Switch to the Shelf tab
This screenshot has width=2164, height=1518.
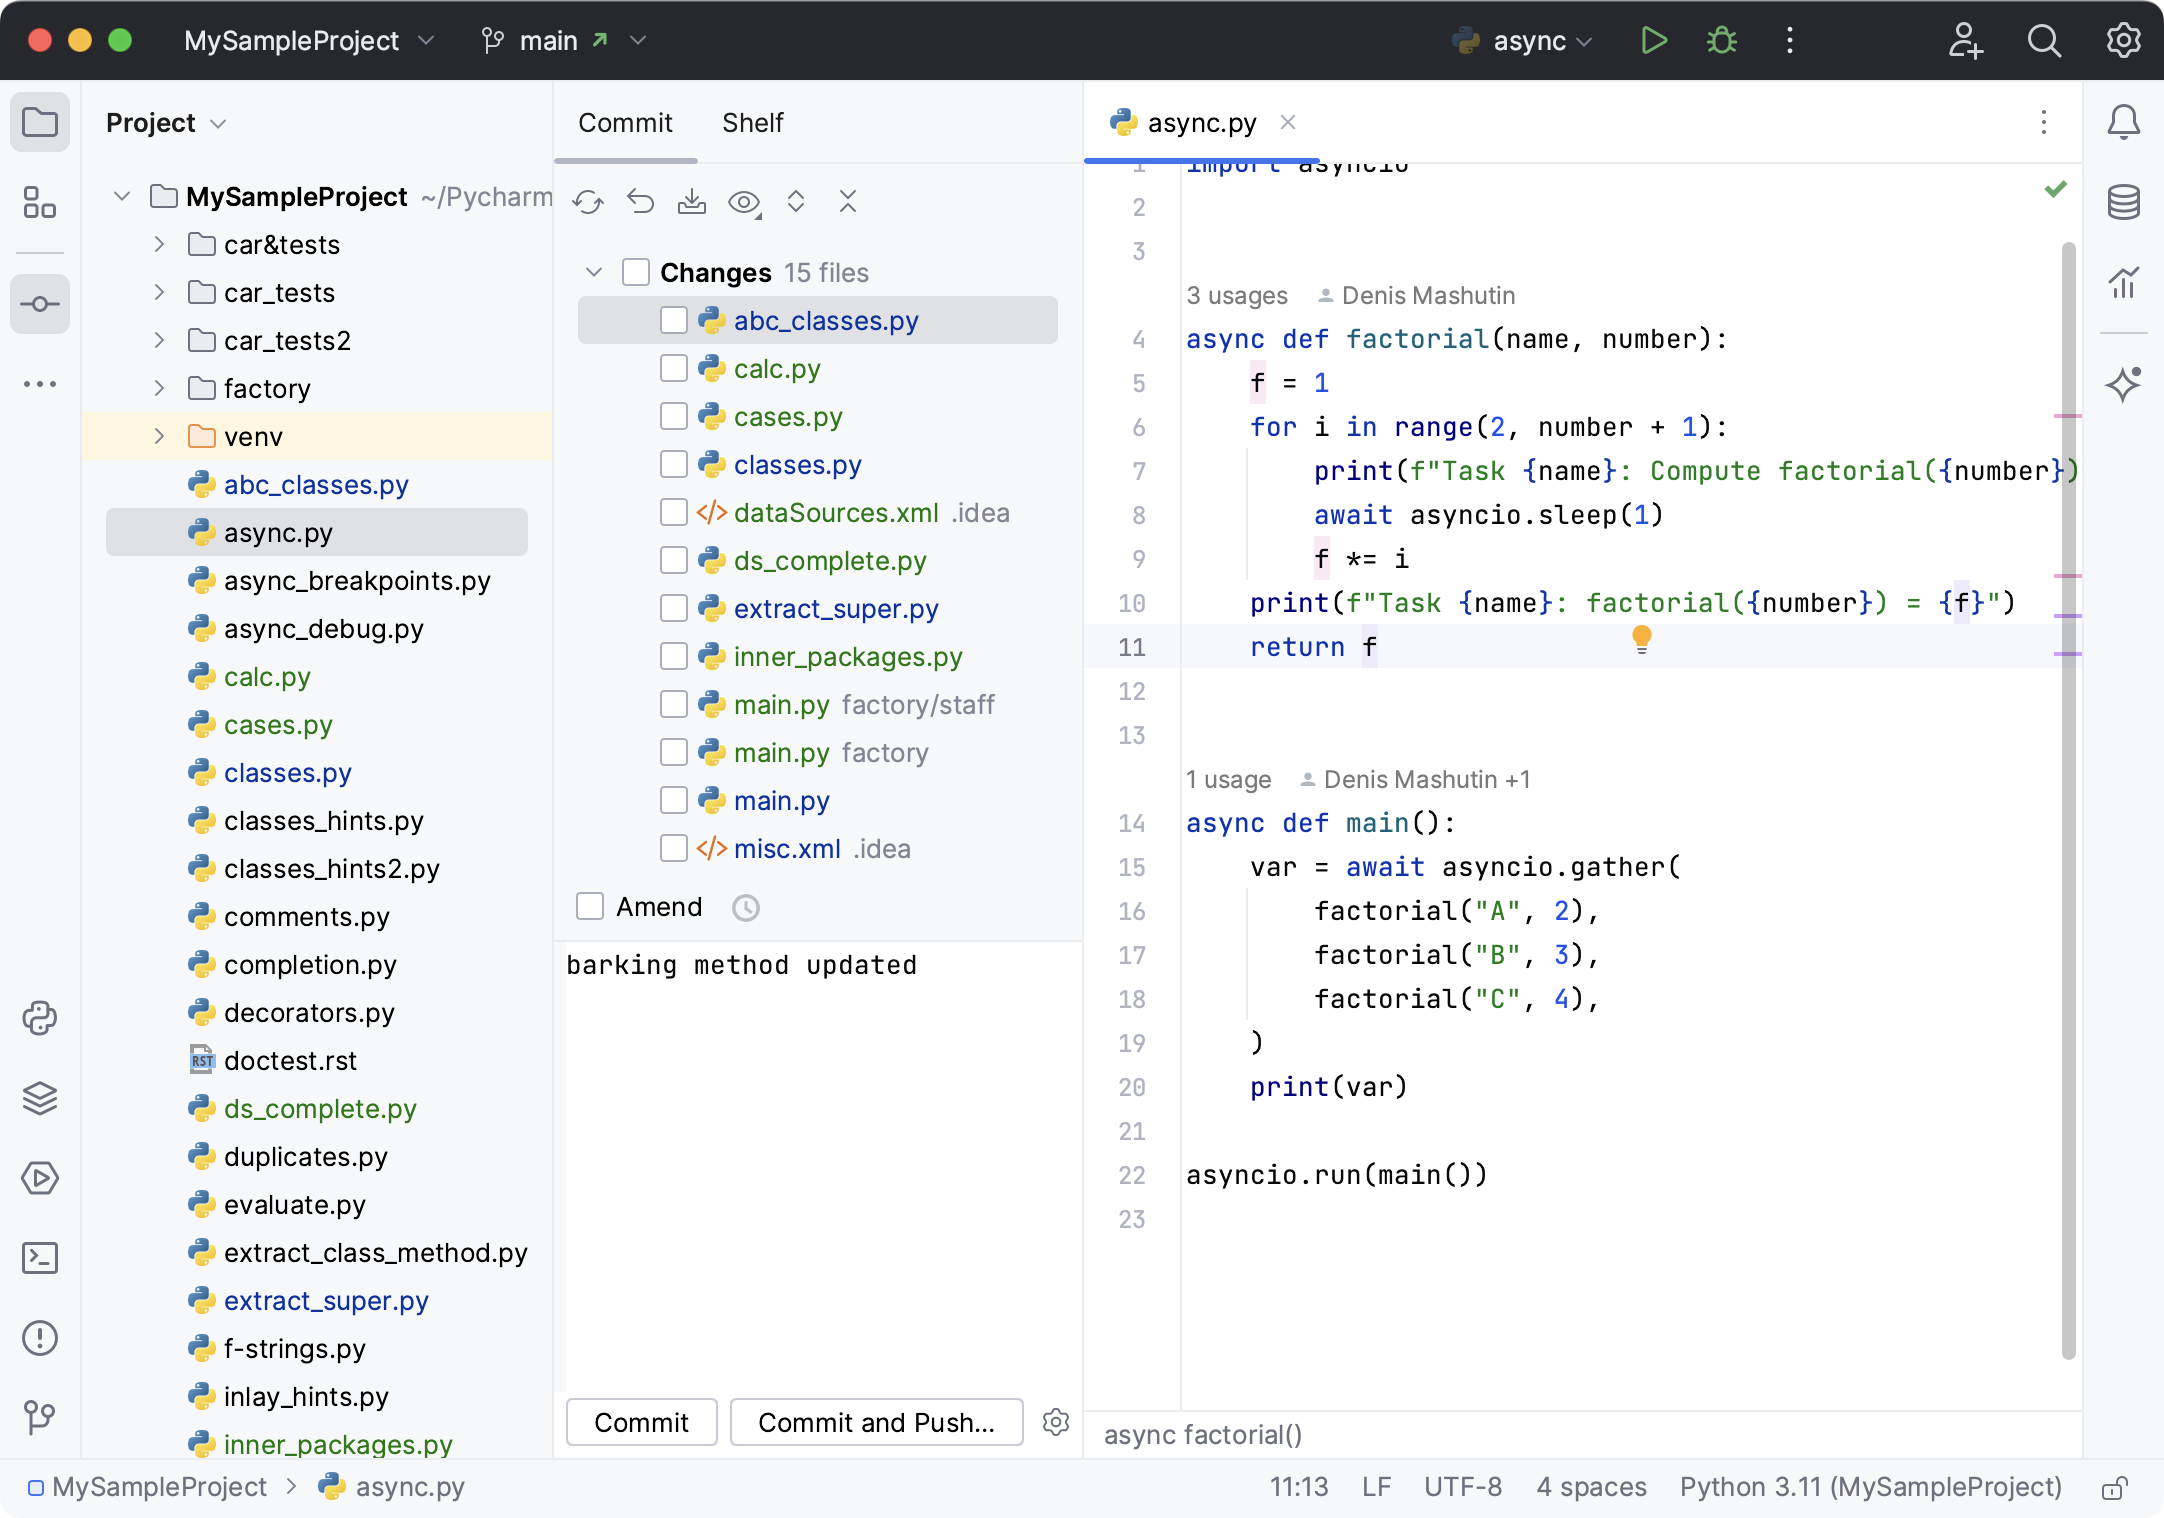coord(752,123)
